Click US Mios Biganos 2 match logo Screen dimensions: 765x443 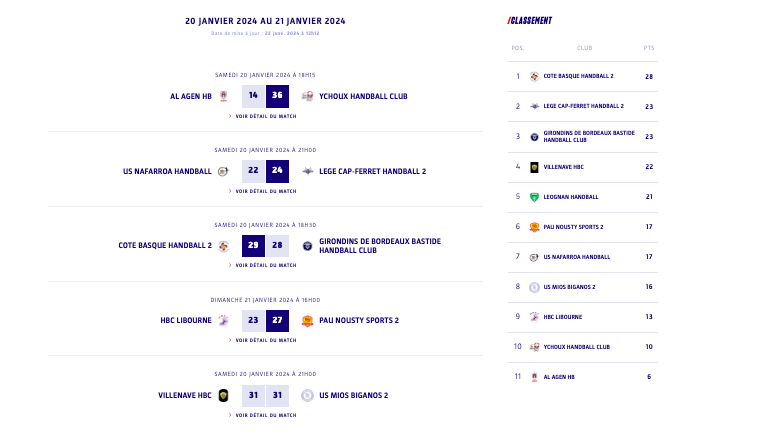[307, 395]
